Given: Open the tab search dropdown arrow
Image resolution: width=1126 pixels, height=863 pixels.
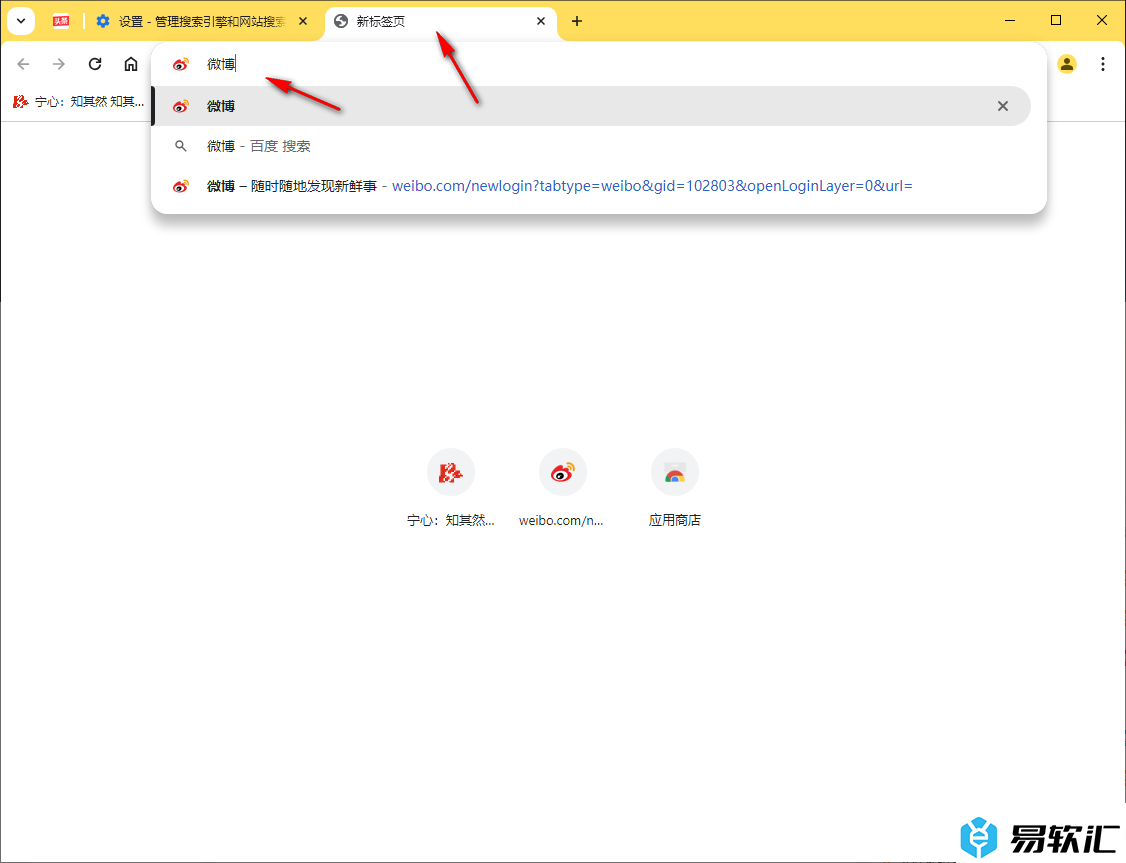Looking at the screenshot, I should pyautogui.click(x=21, y=21).
